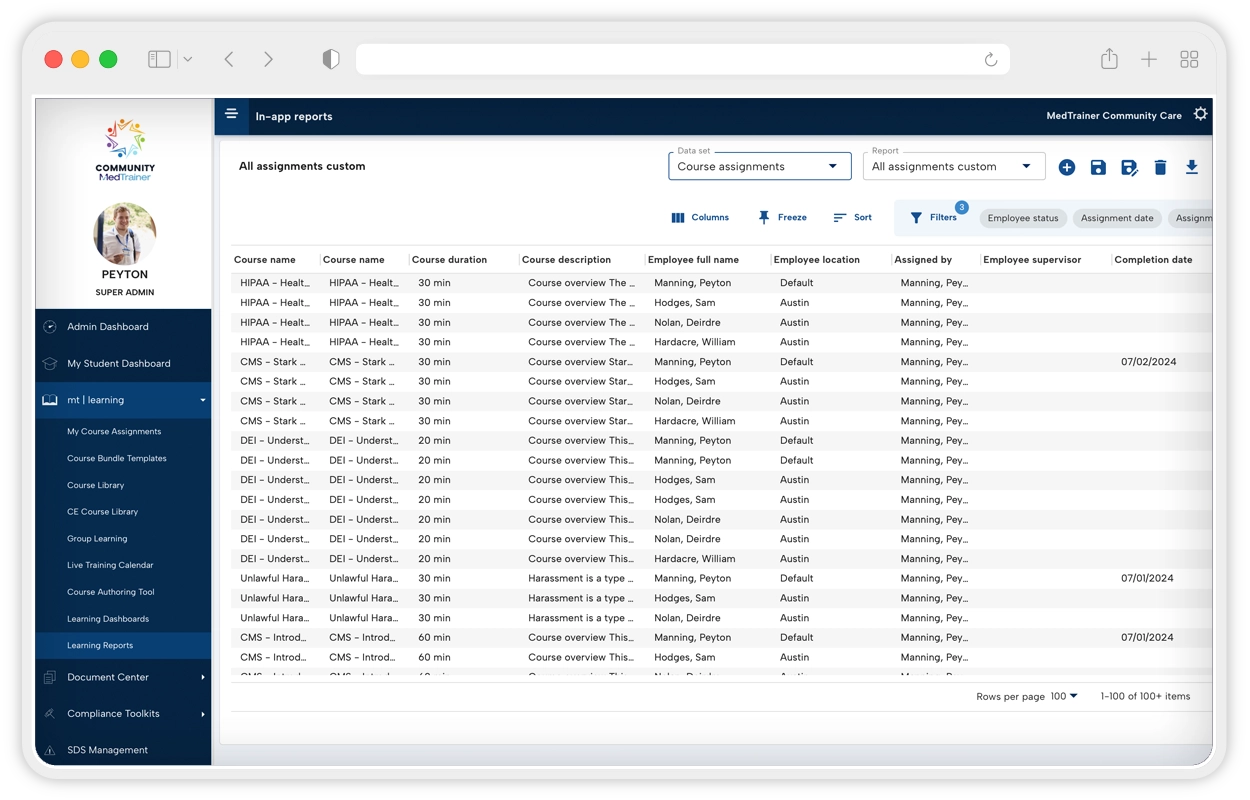Click the save report floppy disk icon
1250x800 pixels.
(1098, 167)
